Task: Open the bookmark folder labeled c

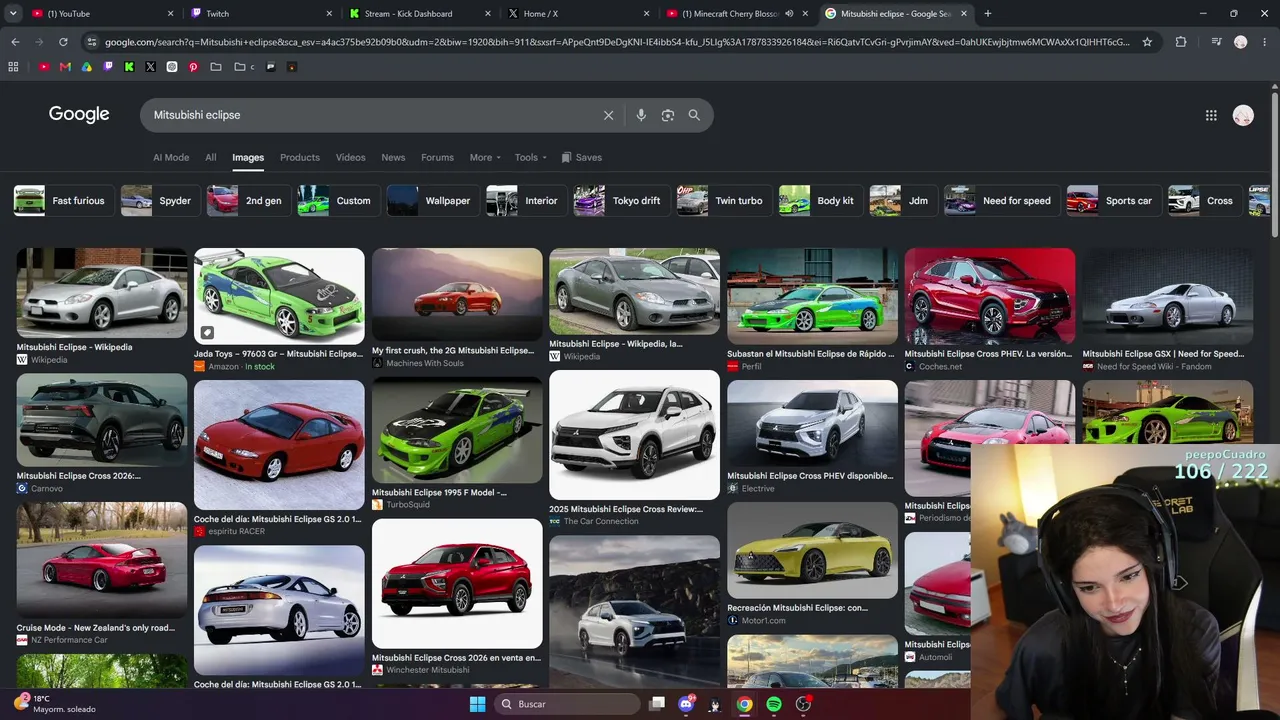Action: click(x=245, y=67)
